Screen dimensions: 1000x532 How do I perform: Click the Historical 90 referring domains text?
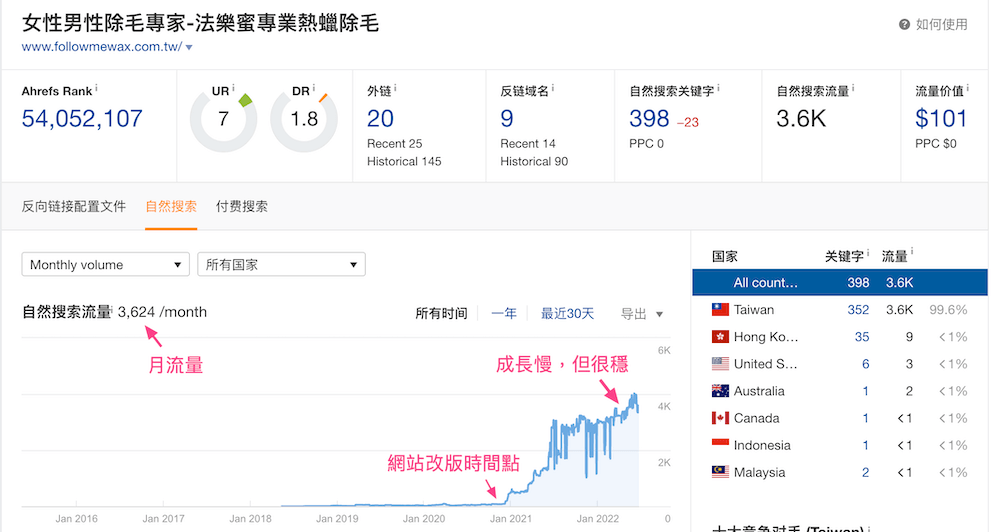point(534,162)
